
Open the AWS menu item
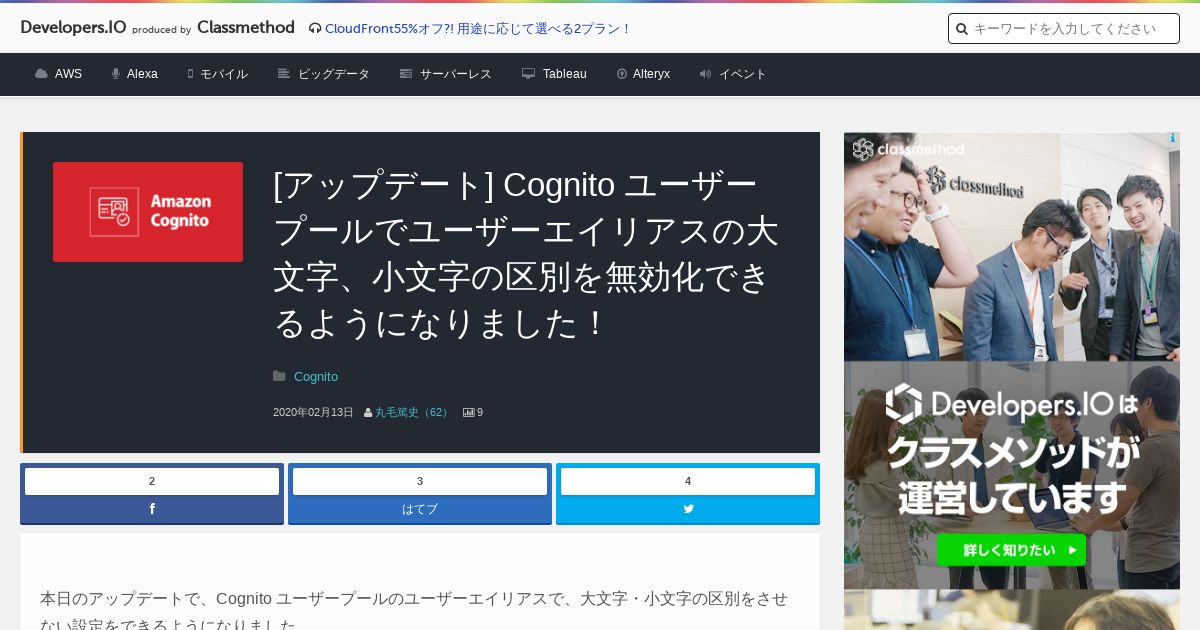[68, 74]
